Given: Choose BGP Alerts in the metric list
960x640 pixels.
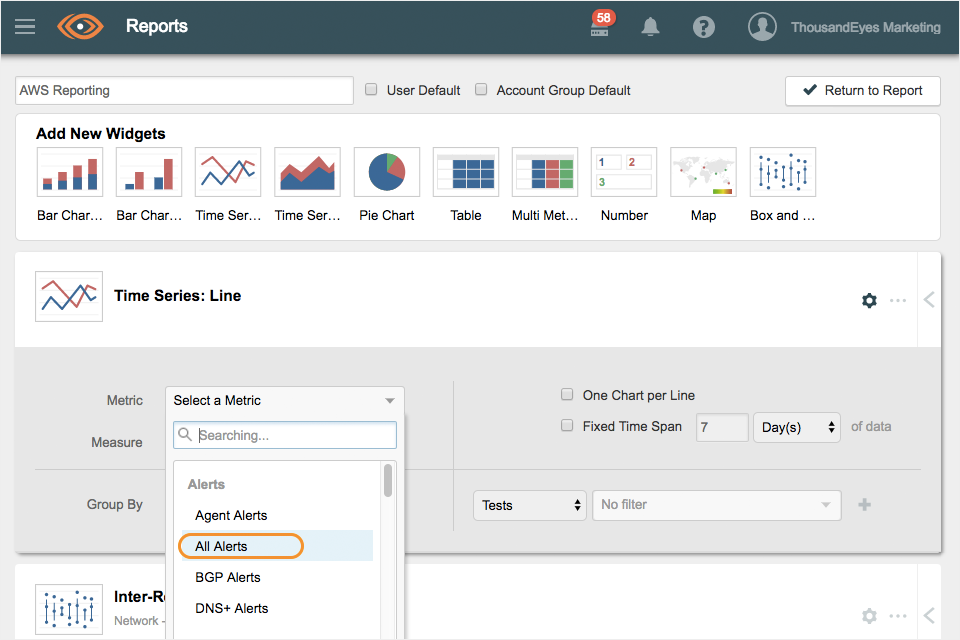Looking at the screenshot, I should tap(228, 577).
